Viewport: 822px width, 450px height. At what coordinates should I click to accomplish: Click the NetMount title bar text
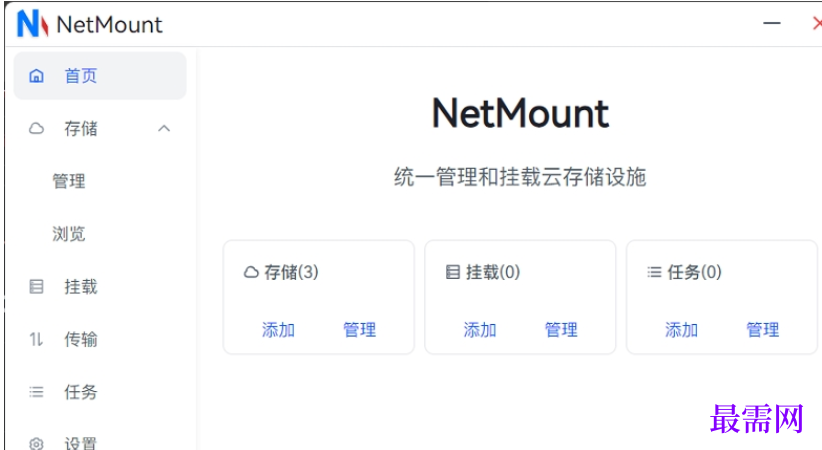click(x=109, y=25)
